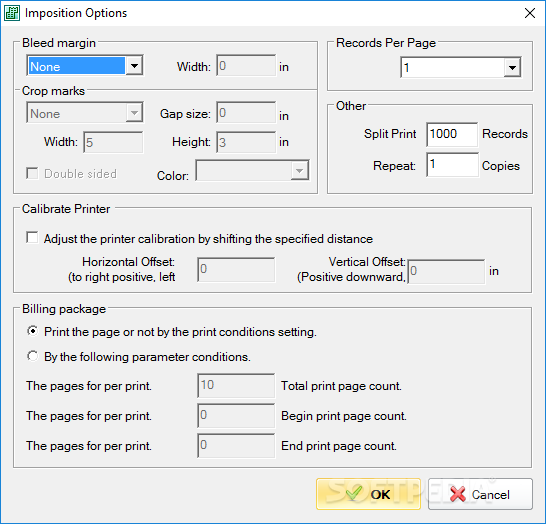Select By the following parameter conditions radio
The width and height of the screenshot is (546, 524).
(32, 356)
